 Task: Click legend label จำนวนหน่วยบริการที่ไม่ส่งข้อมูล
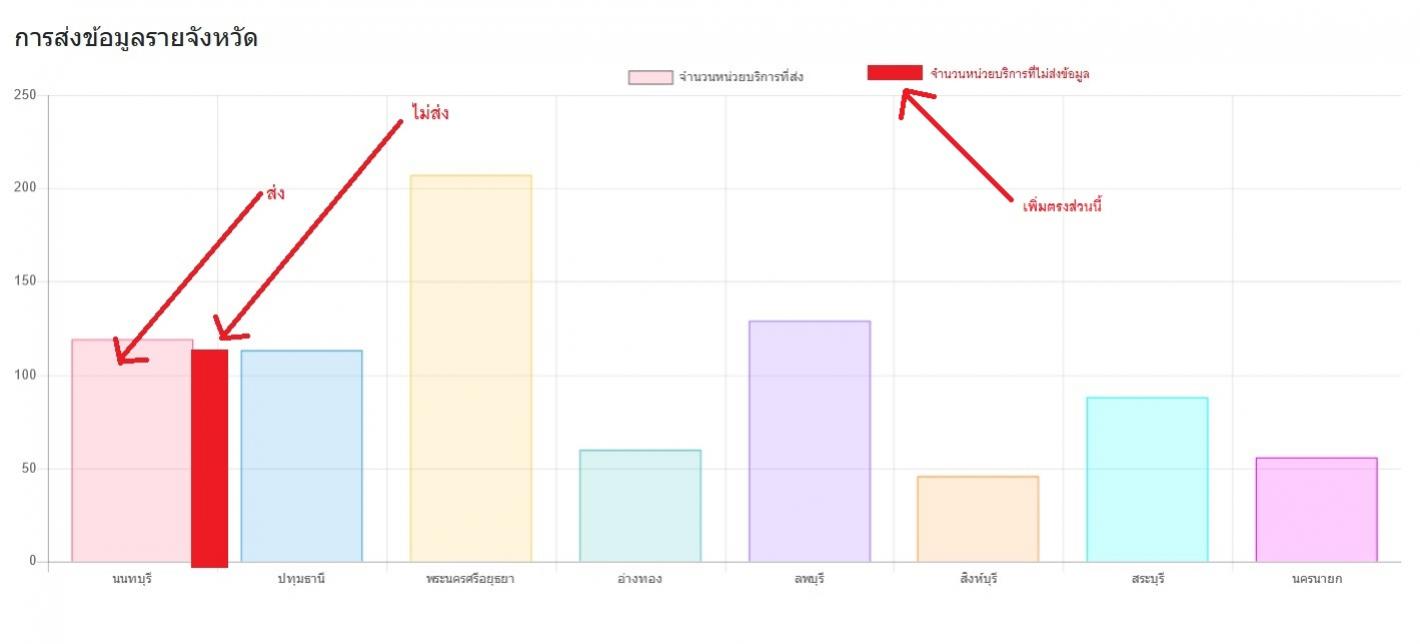[x=1010, y=74]
